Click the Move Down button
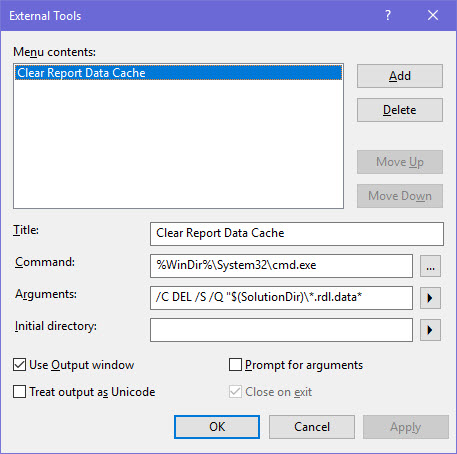 [x=400, y=196]
